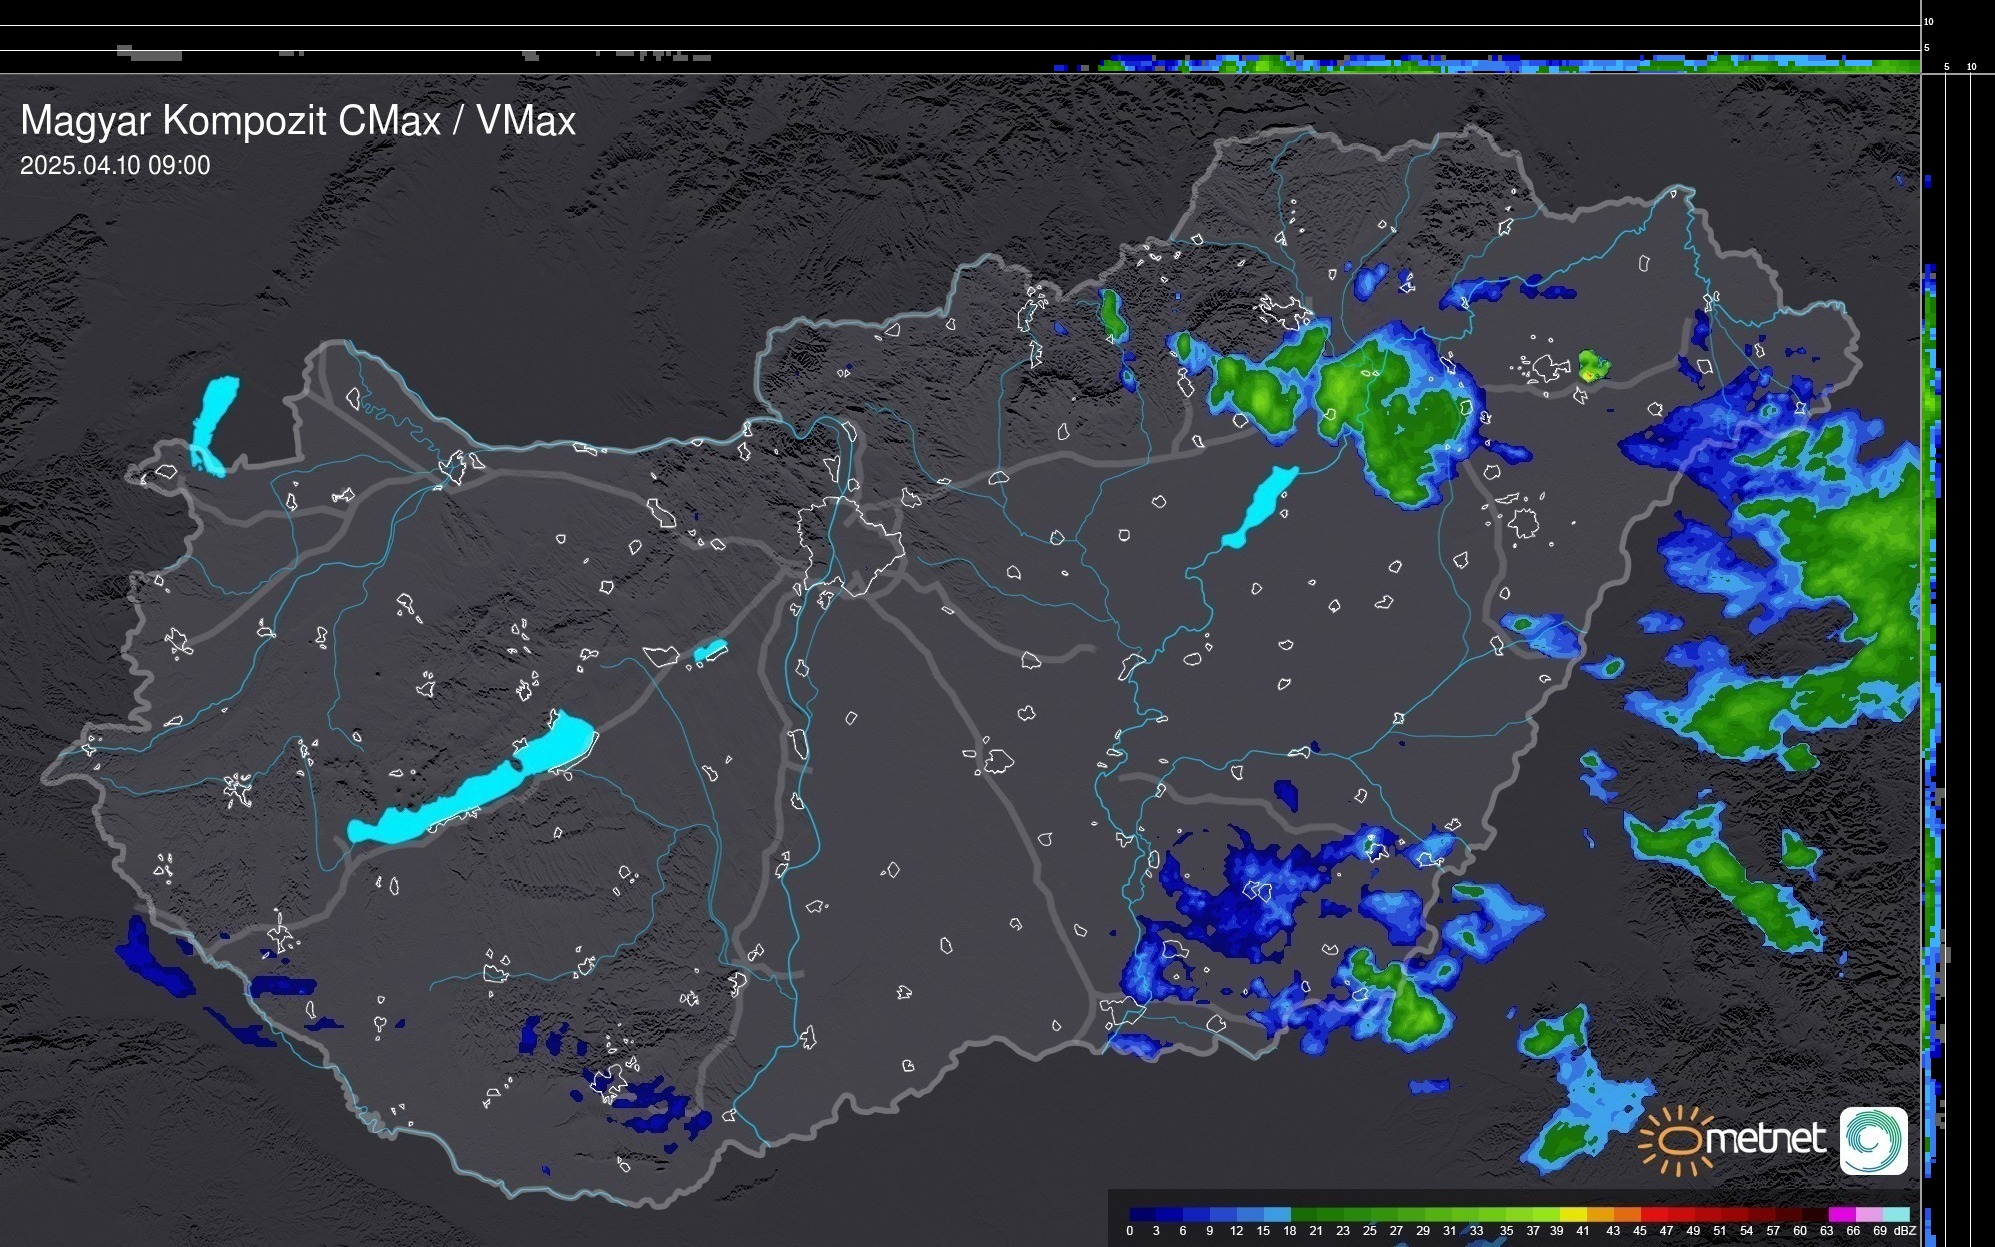The image size is (1995, 1247).
Task: Click the 2025.04.10 09:00 timestamp
Action: pos(115,166)
